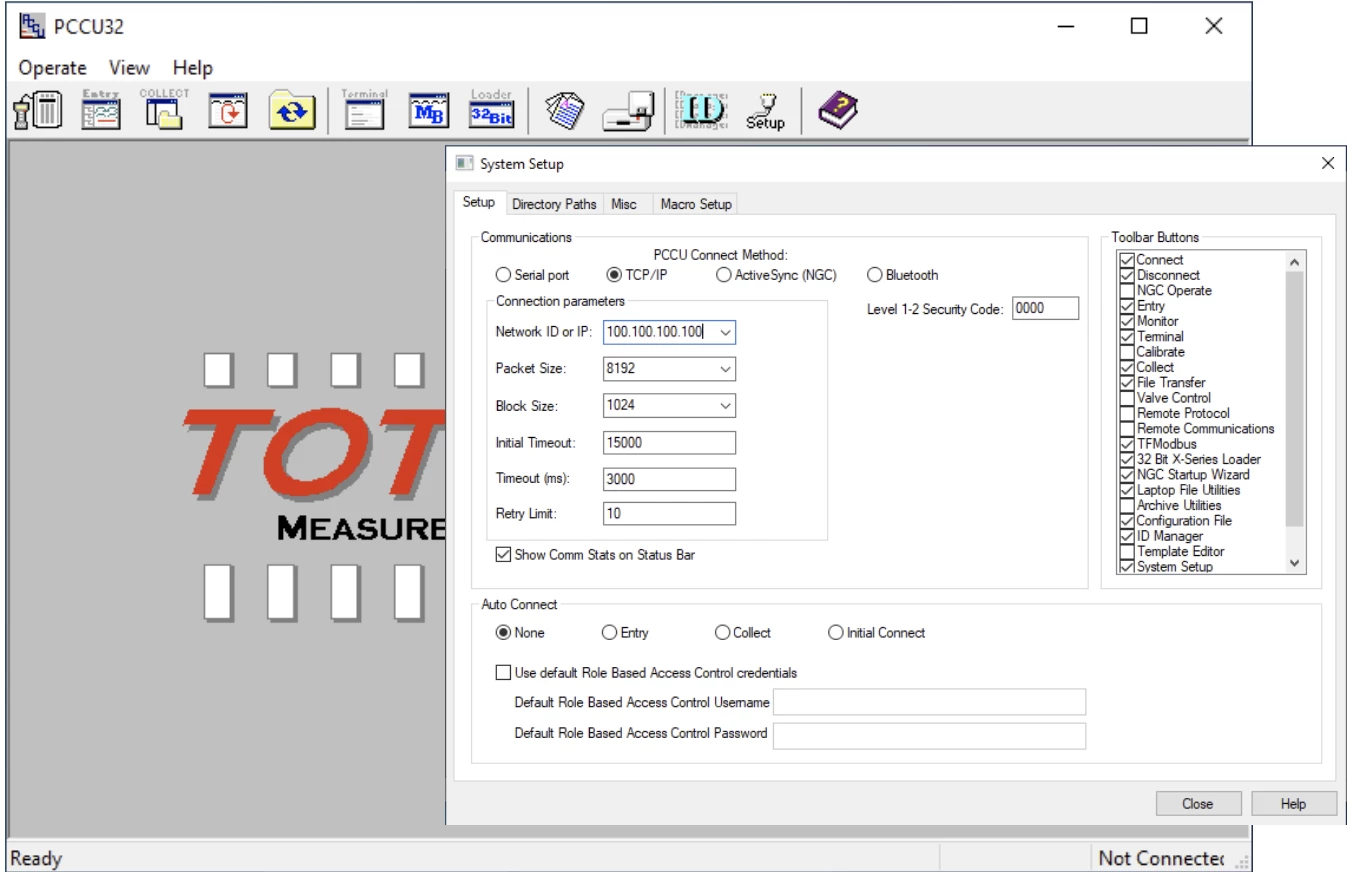This screenshot has width=1352, height=872.
Task: Open the ID Manager toolbar icon
Action: (x=702, y=109)
